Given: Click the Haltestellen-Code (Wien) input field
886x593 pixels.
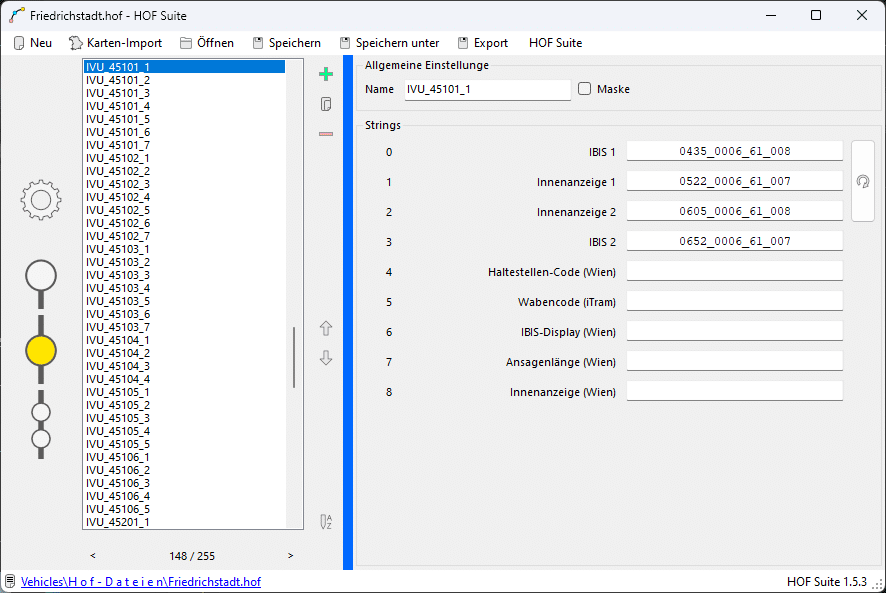Looking at the screenshot, I should tap(734, 271).
